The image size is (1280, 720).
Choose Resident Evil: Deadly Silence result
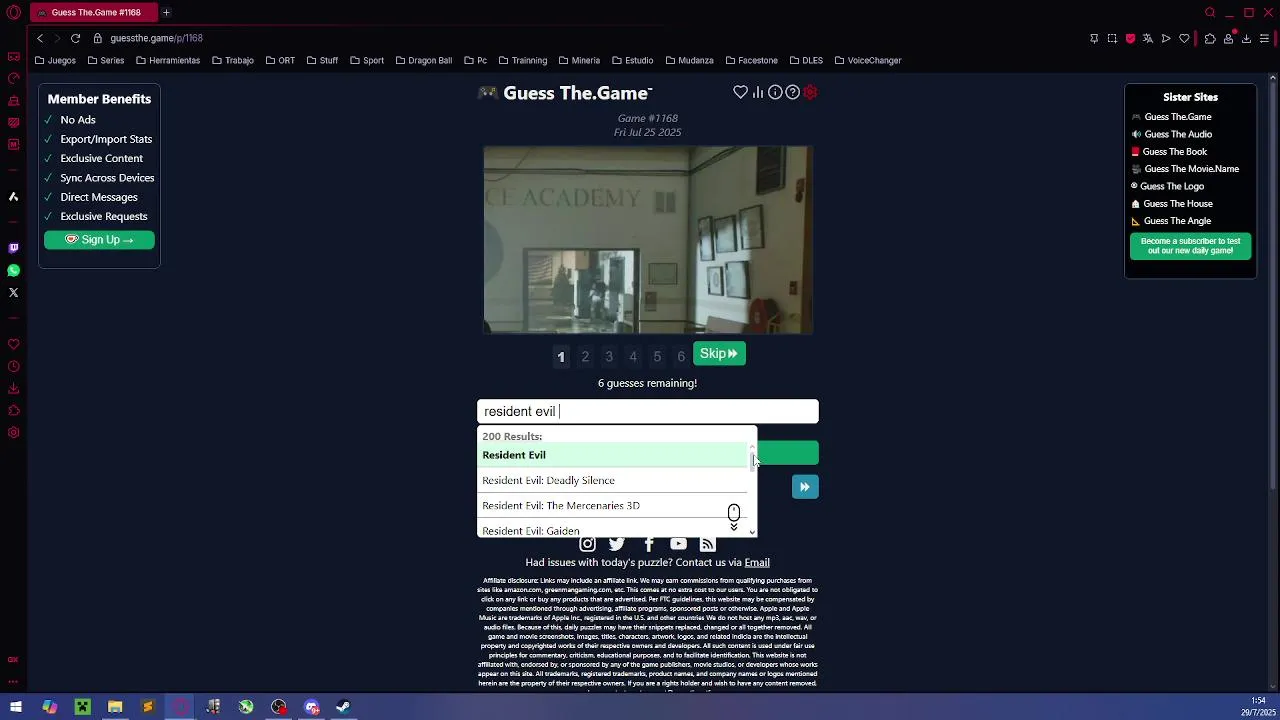pyautogui.click(x=612, y=480)
